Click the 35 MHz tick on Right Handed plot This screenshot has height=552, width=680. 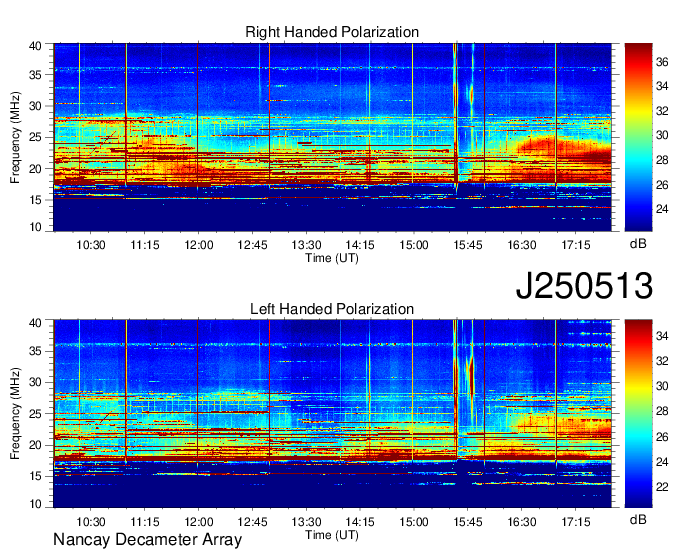coord(35,75)
